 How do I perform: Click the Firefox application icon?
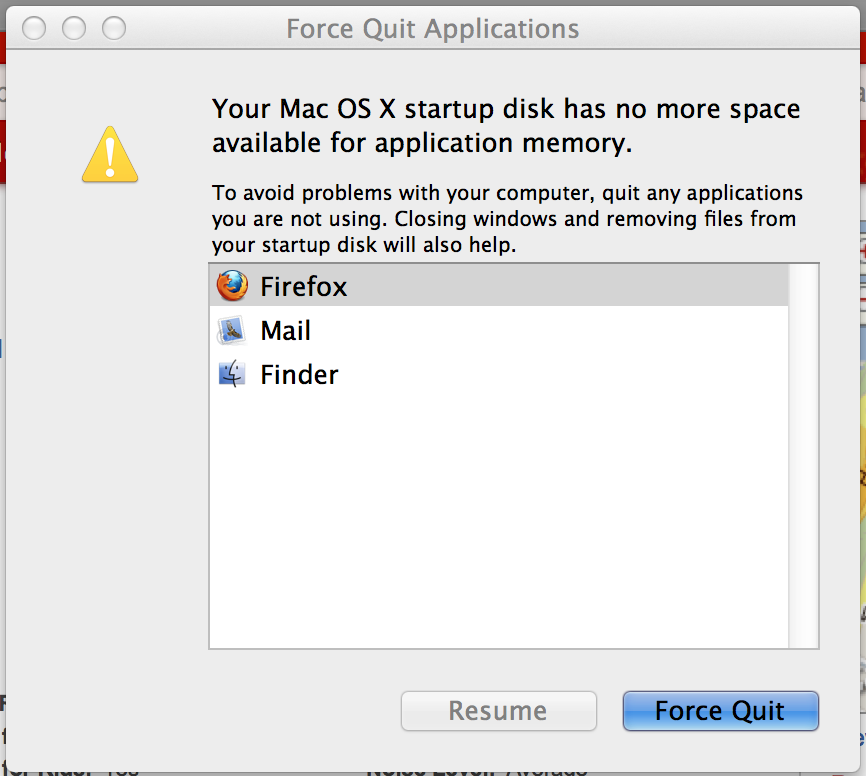[232, 287]
